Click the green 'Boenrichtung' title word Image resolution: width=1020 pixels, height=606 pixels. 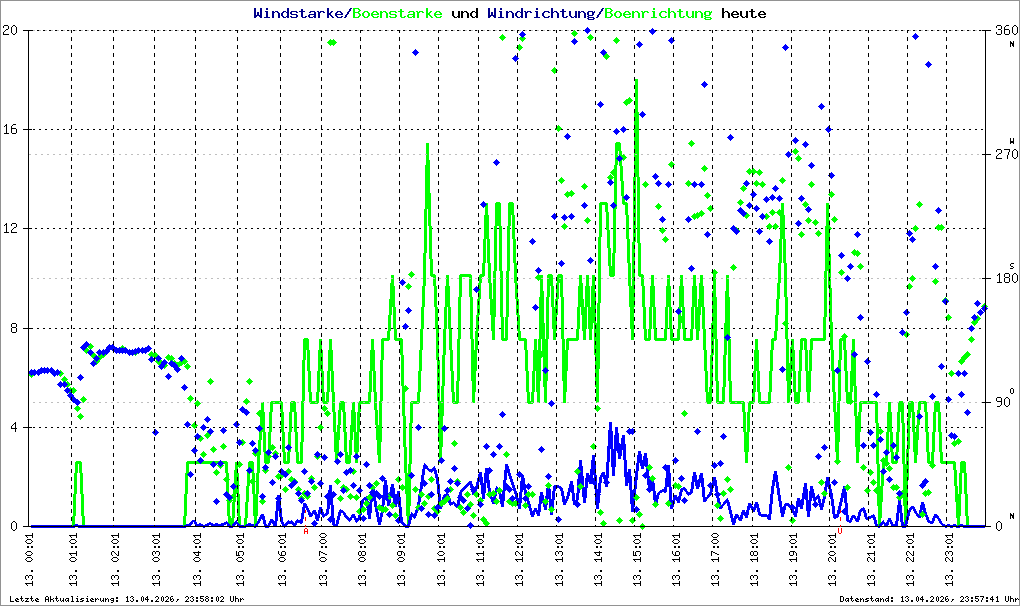(658, 13)
